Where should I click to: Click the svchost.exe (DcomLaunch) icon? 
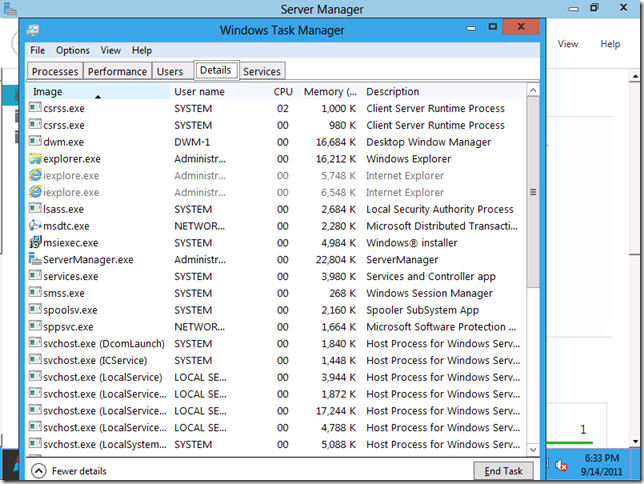click(35, 343)
